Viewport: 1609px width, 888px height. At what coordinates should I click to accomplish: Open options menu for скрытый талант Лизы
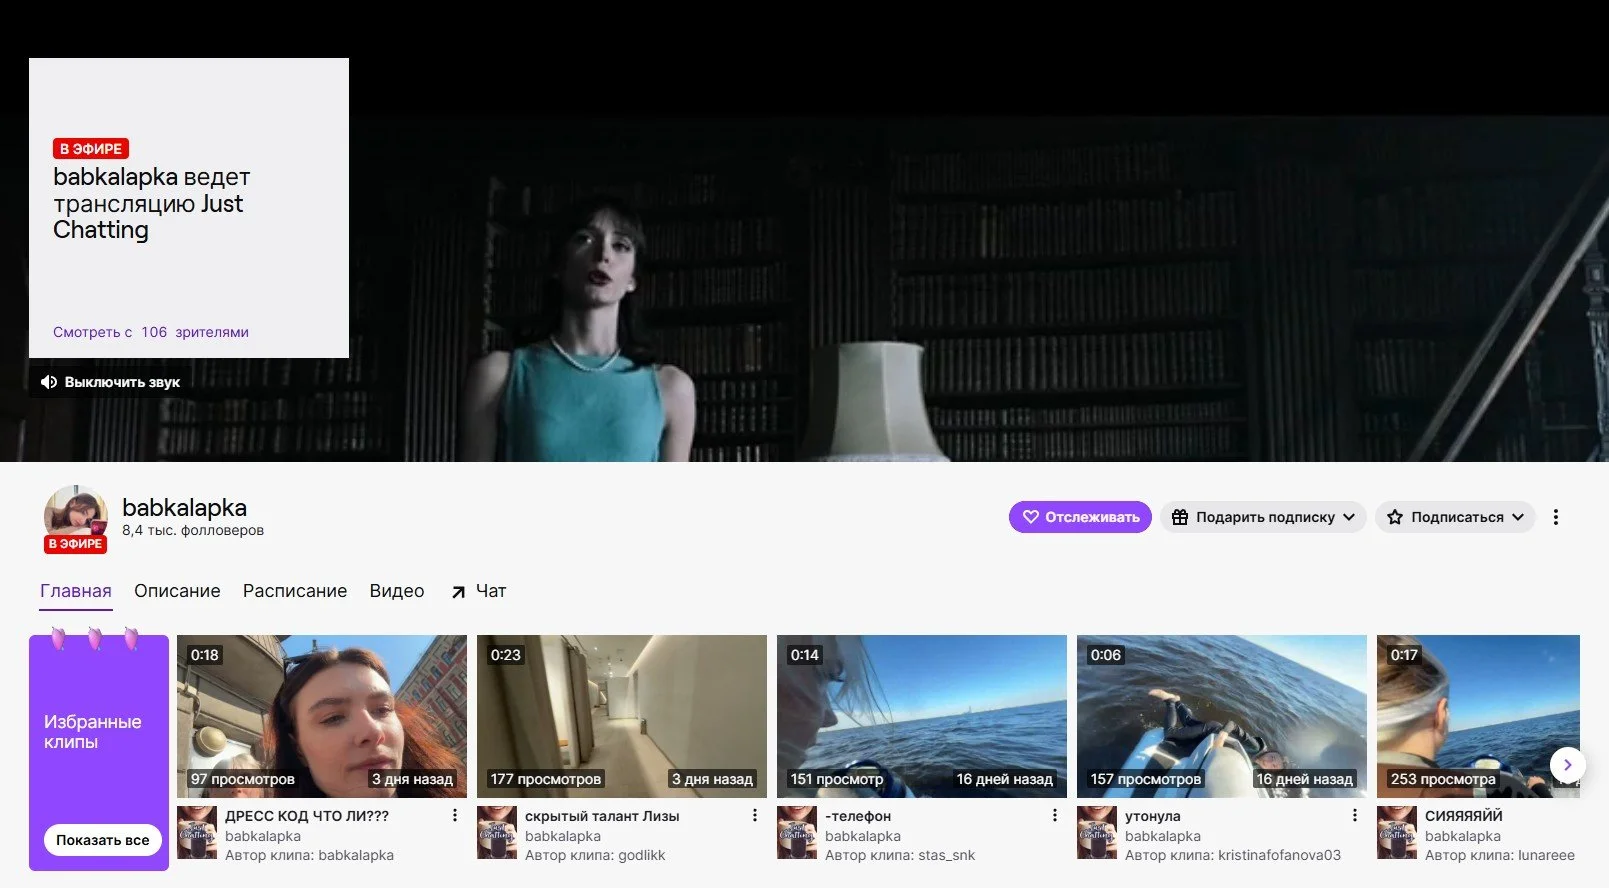tap(755, 816)
